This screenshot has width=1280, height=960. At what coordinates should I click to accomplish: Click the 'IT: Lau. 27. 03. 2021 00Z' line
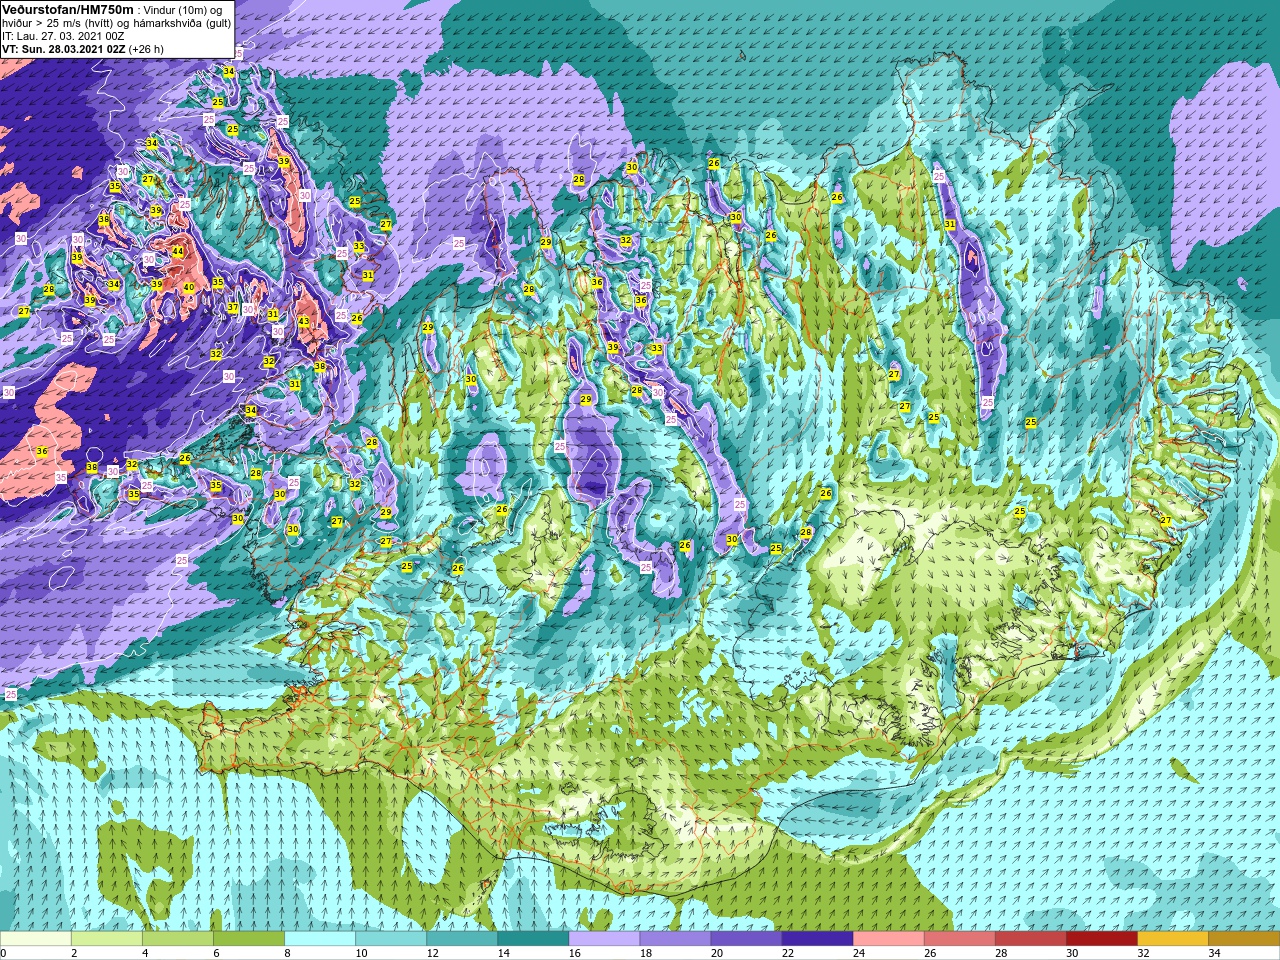(x=63, y=36)
